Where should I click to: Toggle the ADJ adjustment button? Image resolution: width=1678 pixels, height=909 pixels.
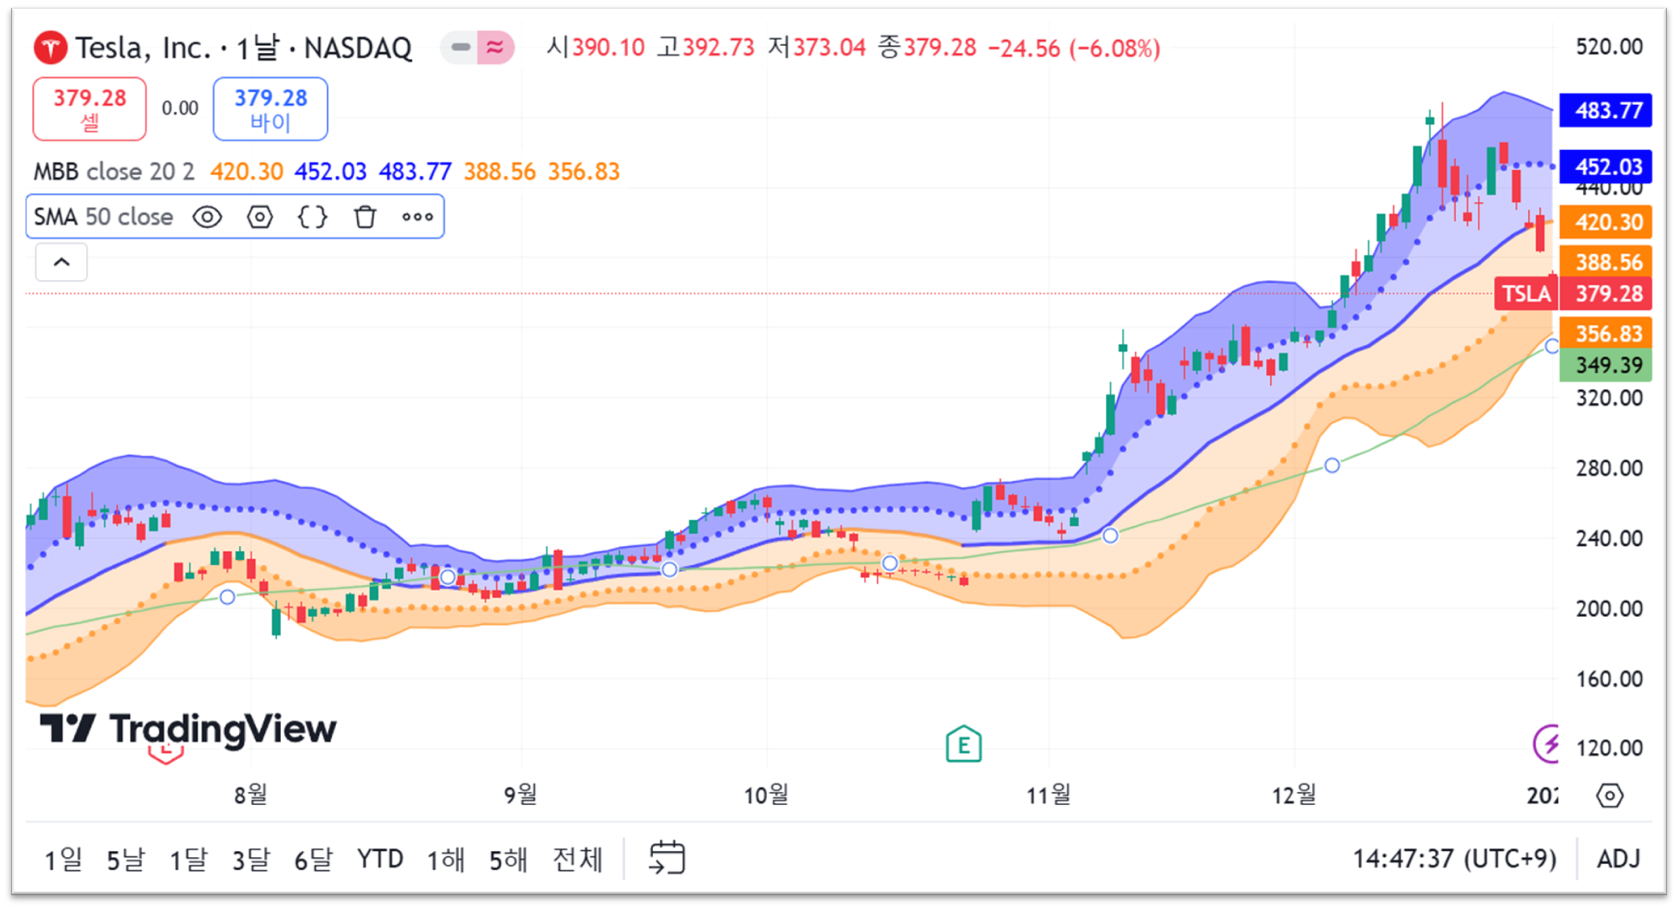tap(1618, 859)
